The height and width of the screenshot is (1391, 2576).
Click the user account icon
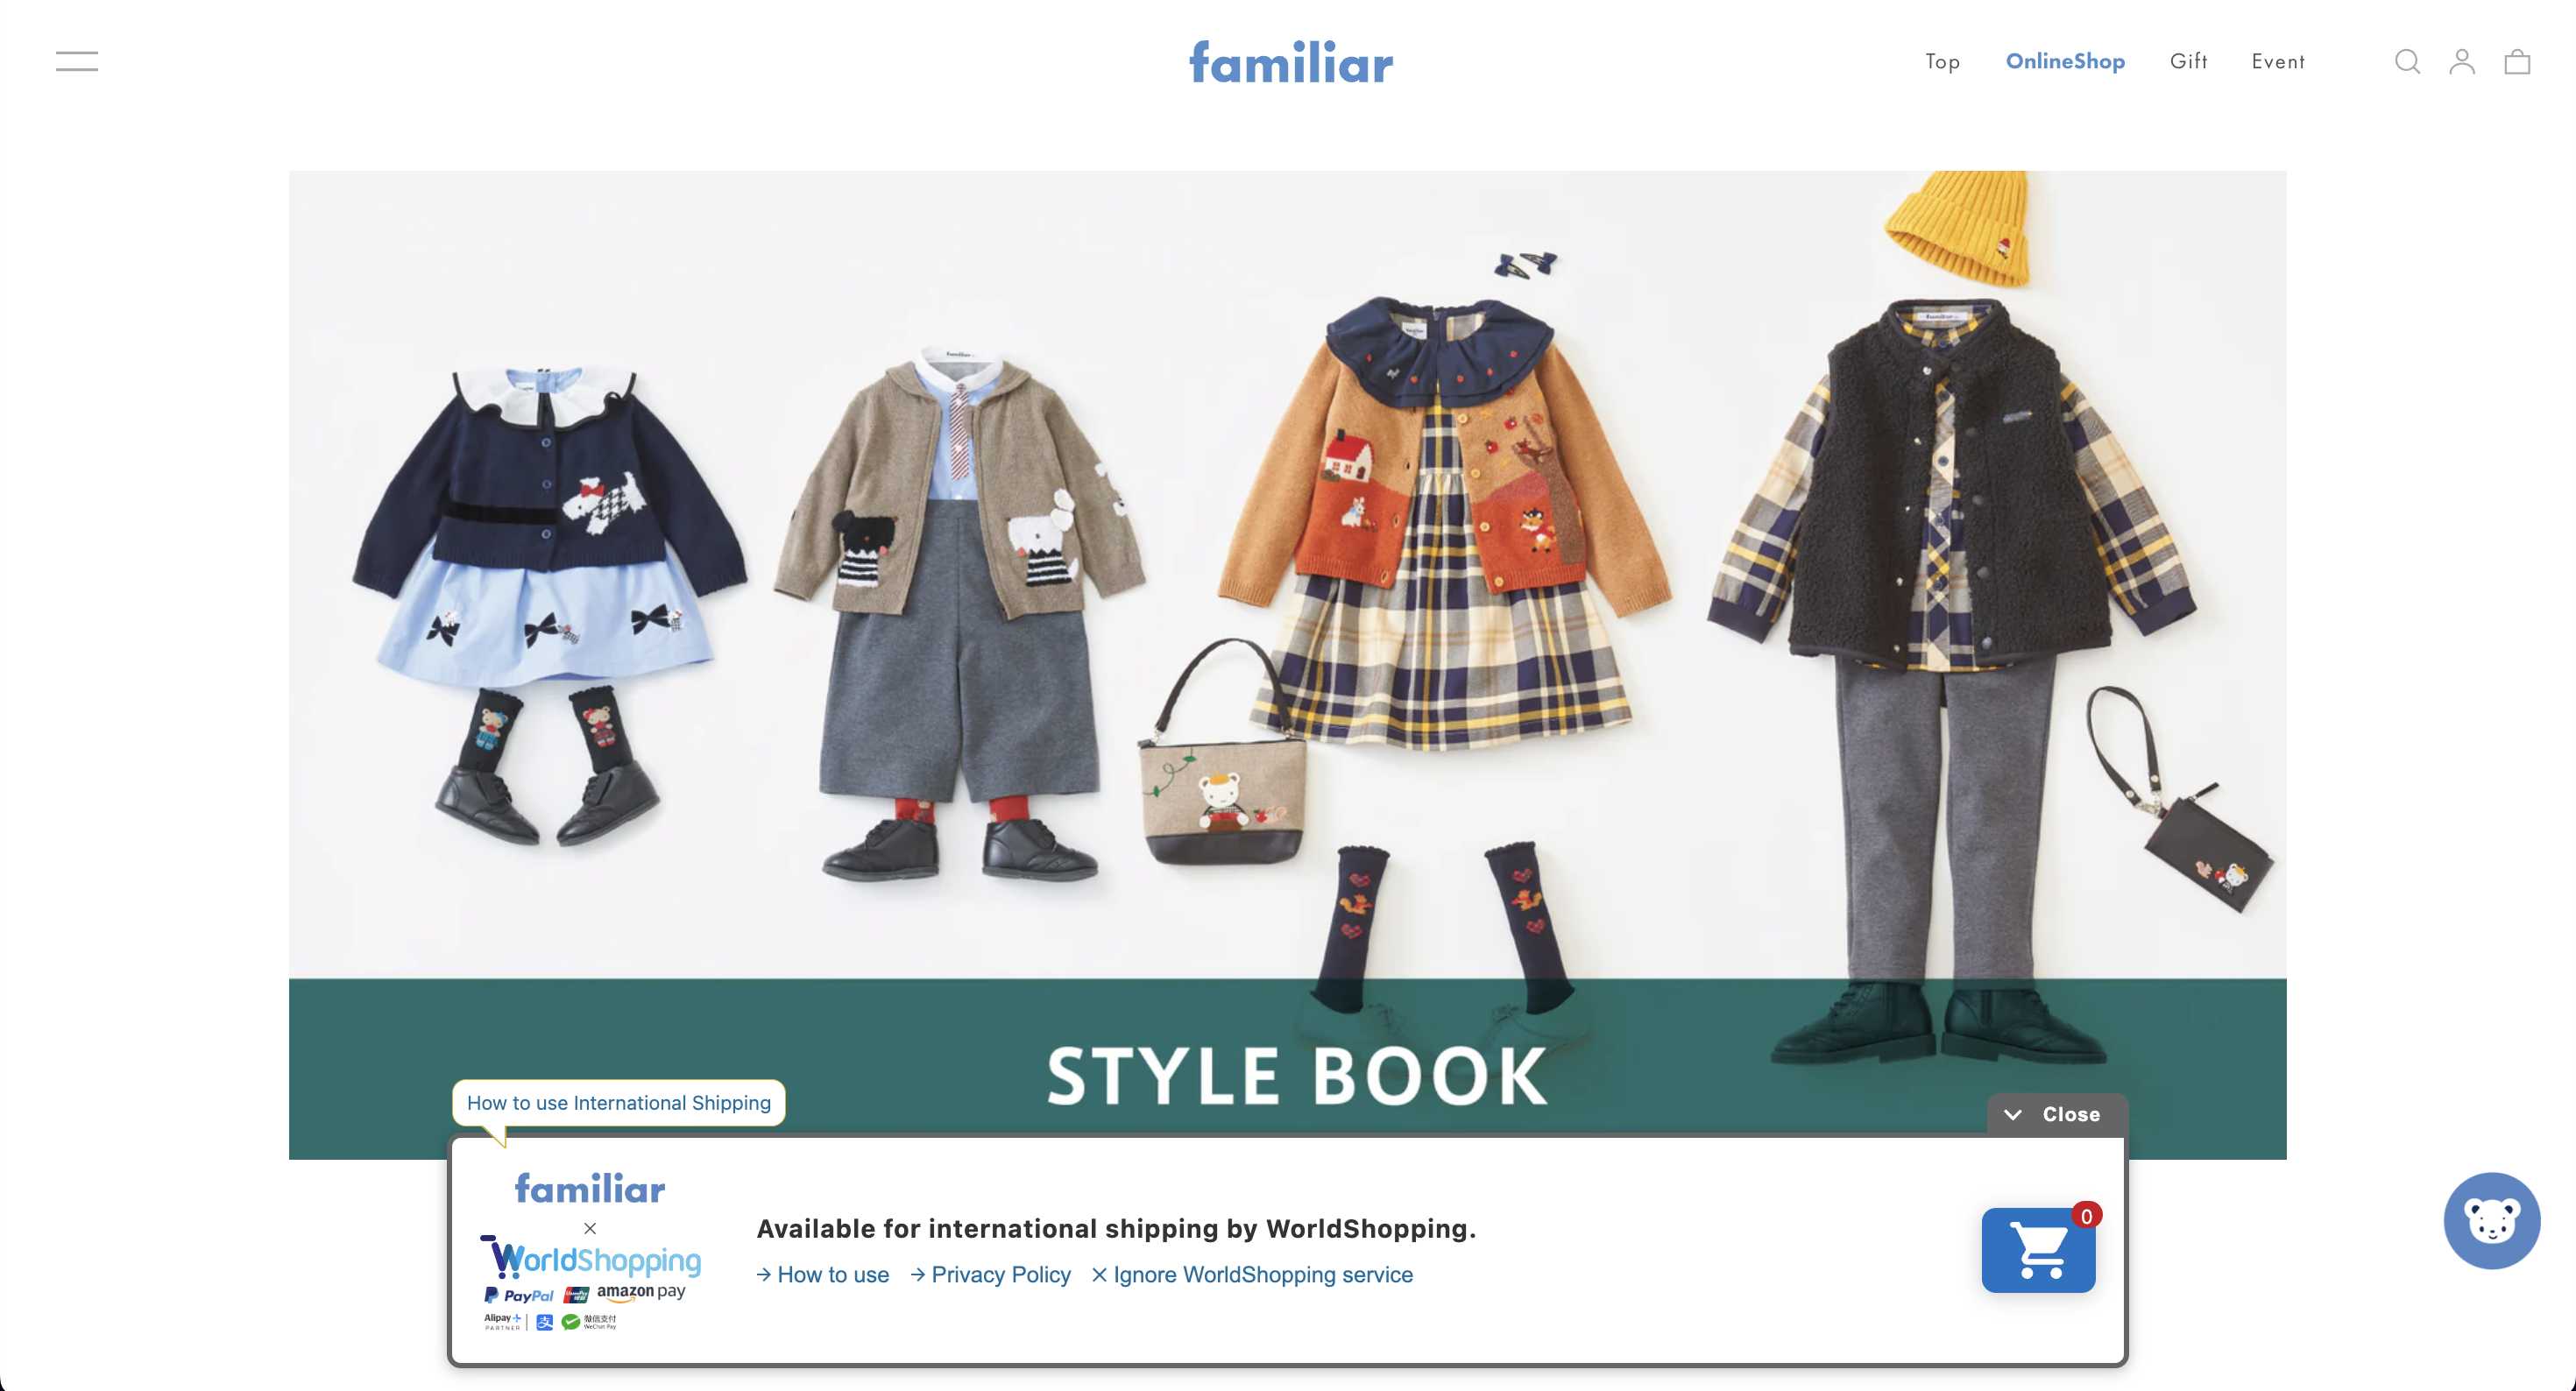2461,63
